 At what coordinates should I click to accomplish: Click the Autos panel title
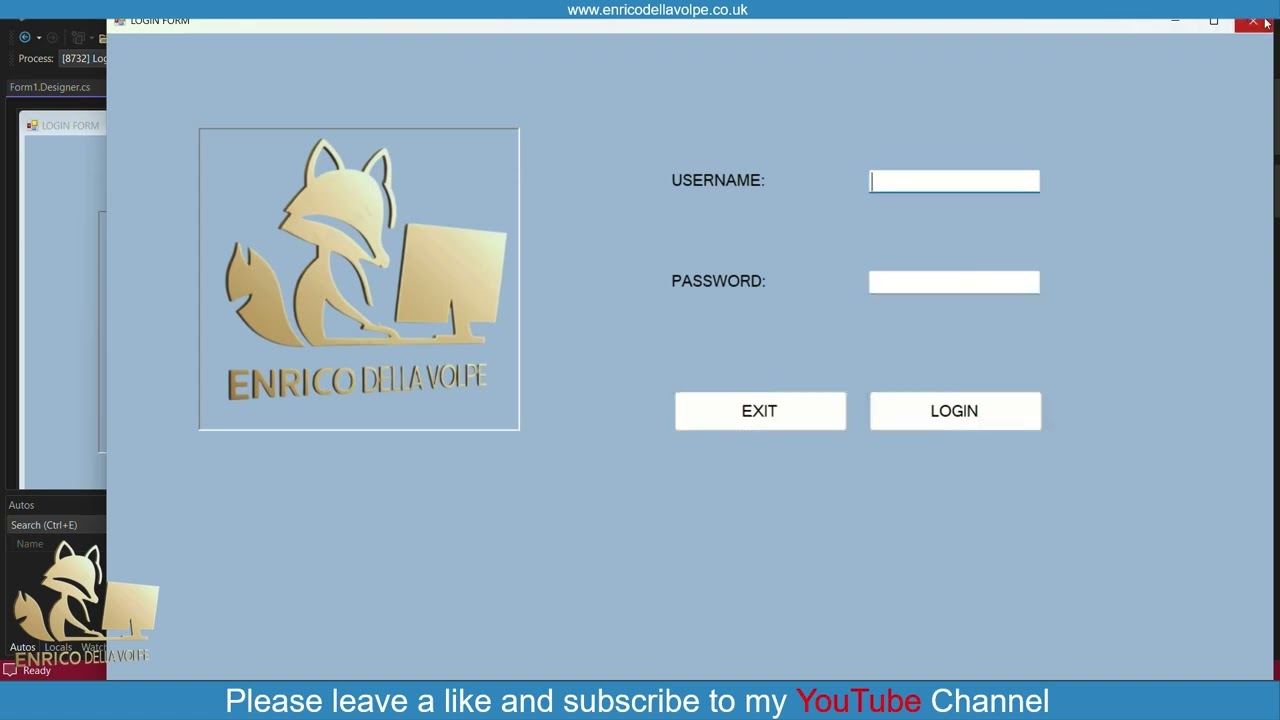coord(21,505)
